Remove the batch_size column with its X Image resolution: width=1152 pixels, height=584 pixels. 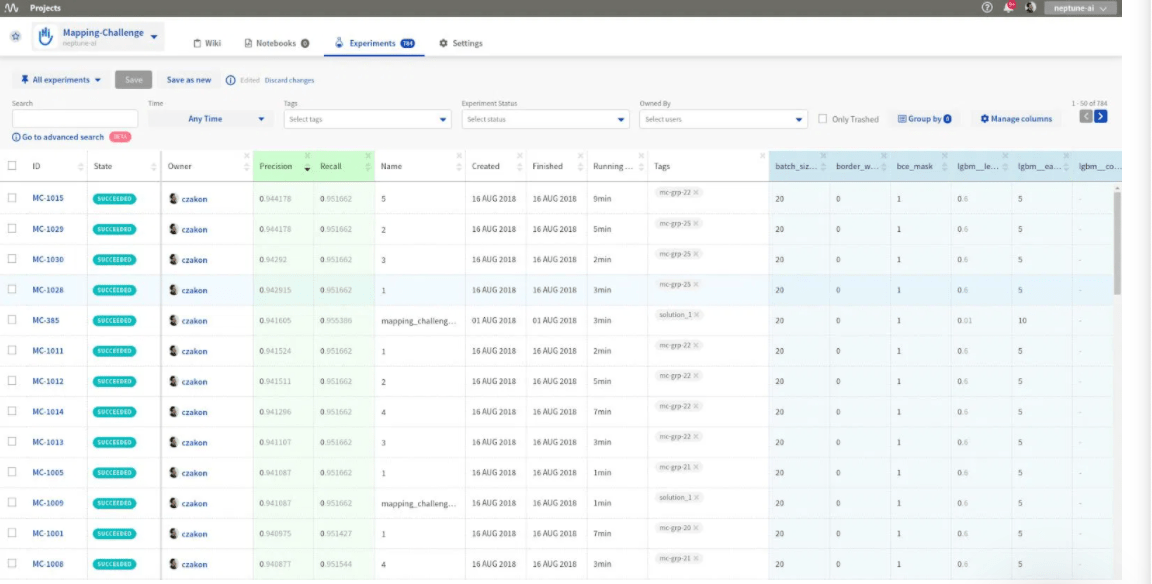click(824, 156)
